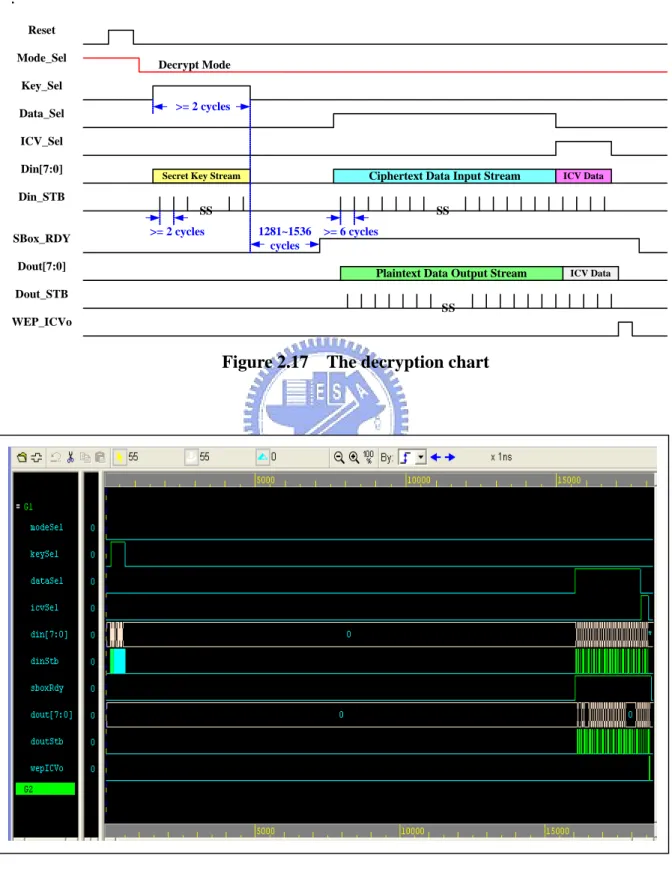Click the 5000 mark on bottom ruler
Image resolution: width=672 pixels, height=873 pixels.
pos(265,831)
